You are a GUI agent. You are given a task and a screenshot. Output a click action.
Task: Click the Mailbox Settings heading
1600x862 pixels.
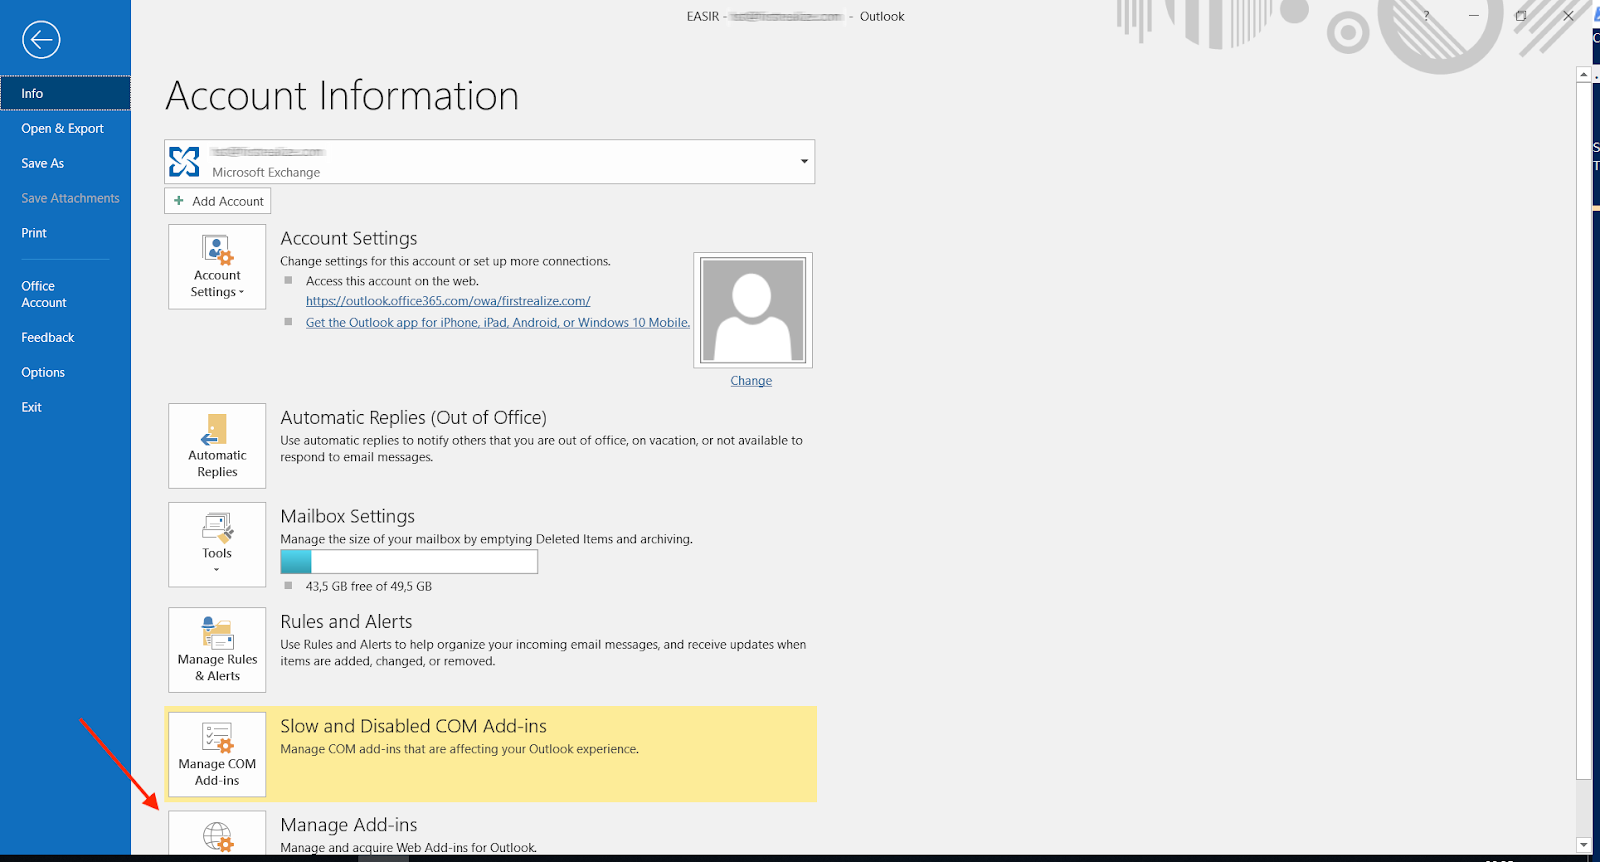(347, 517)
